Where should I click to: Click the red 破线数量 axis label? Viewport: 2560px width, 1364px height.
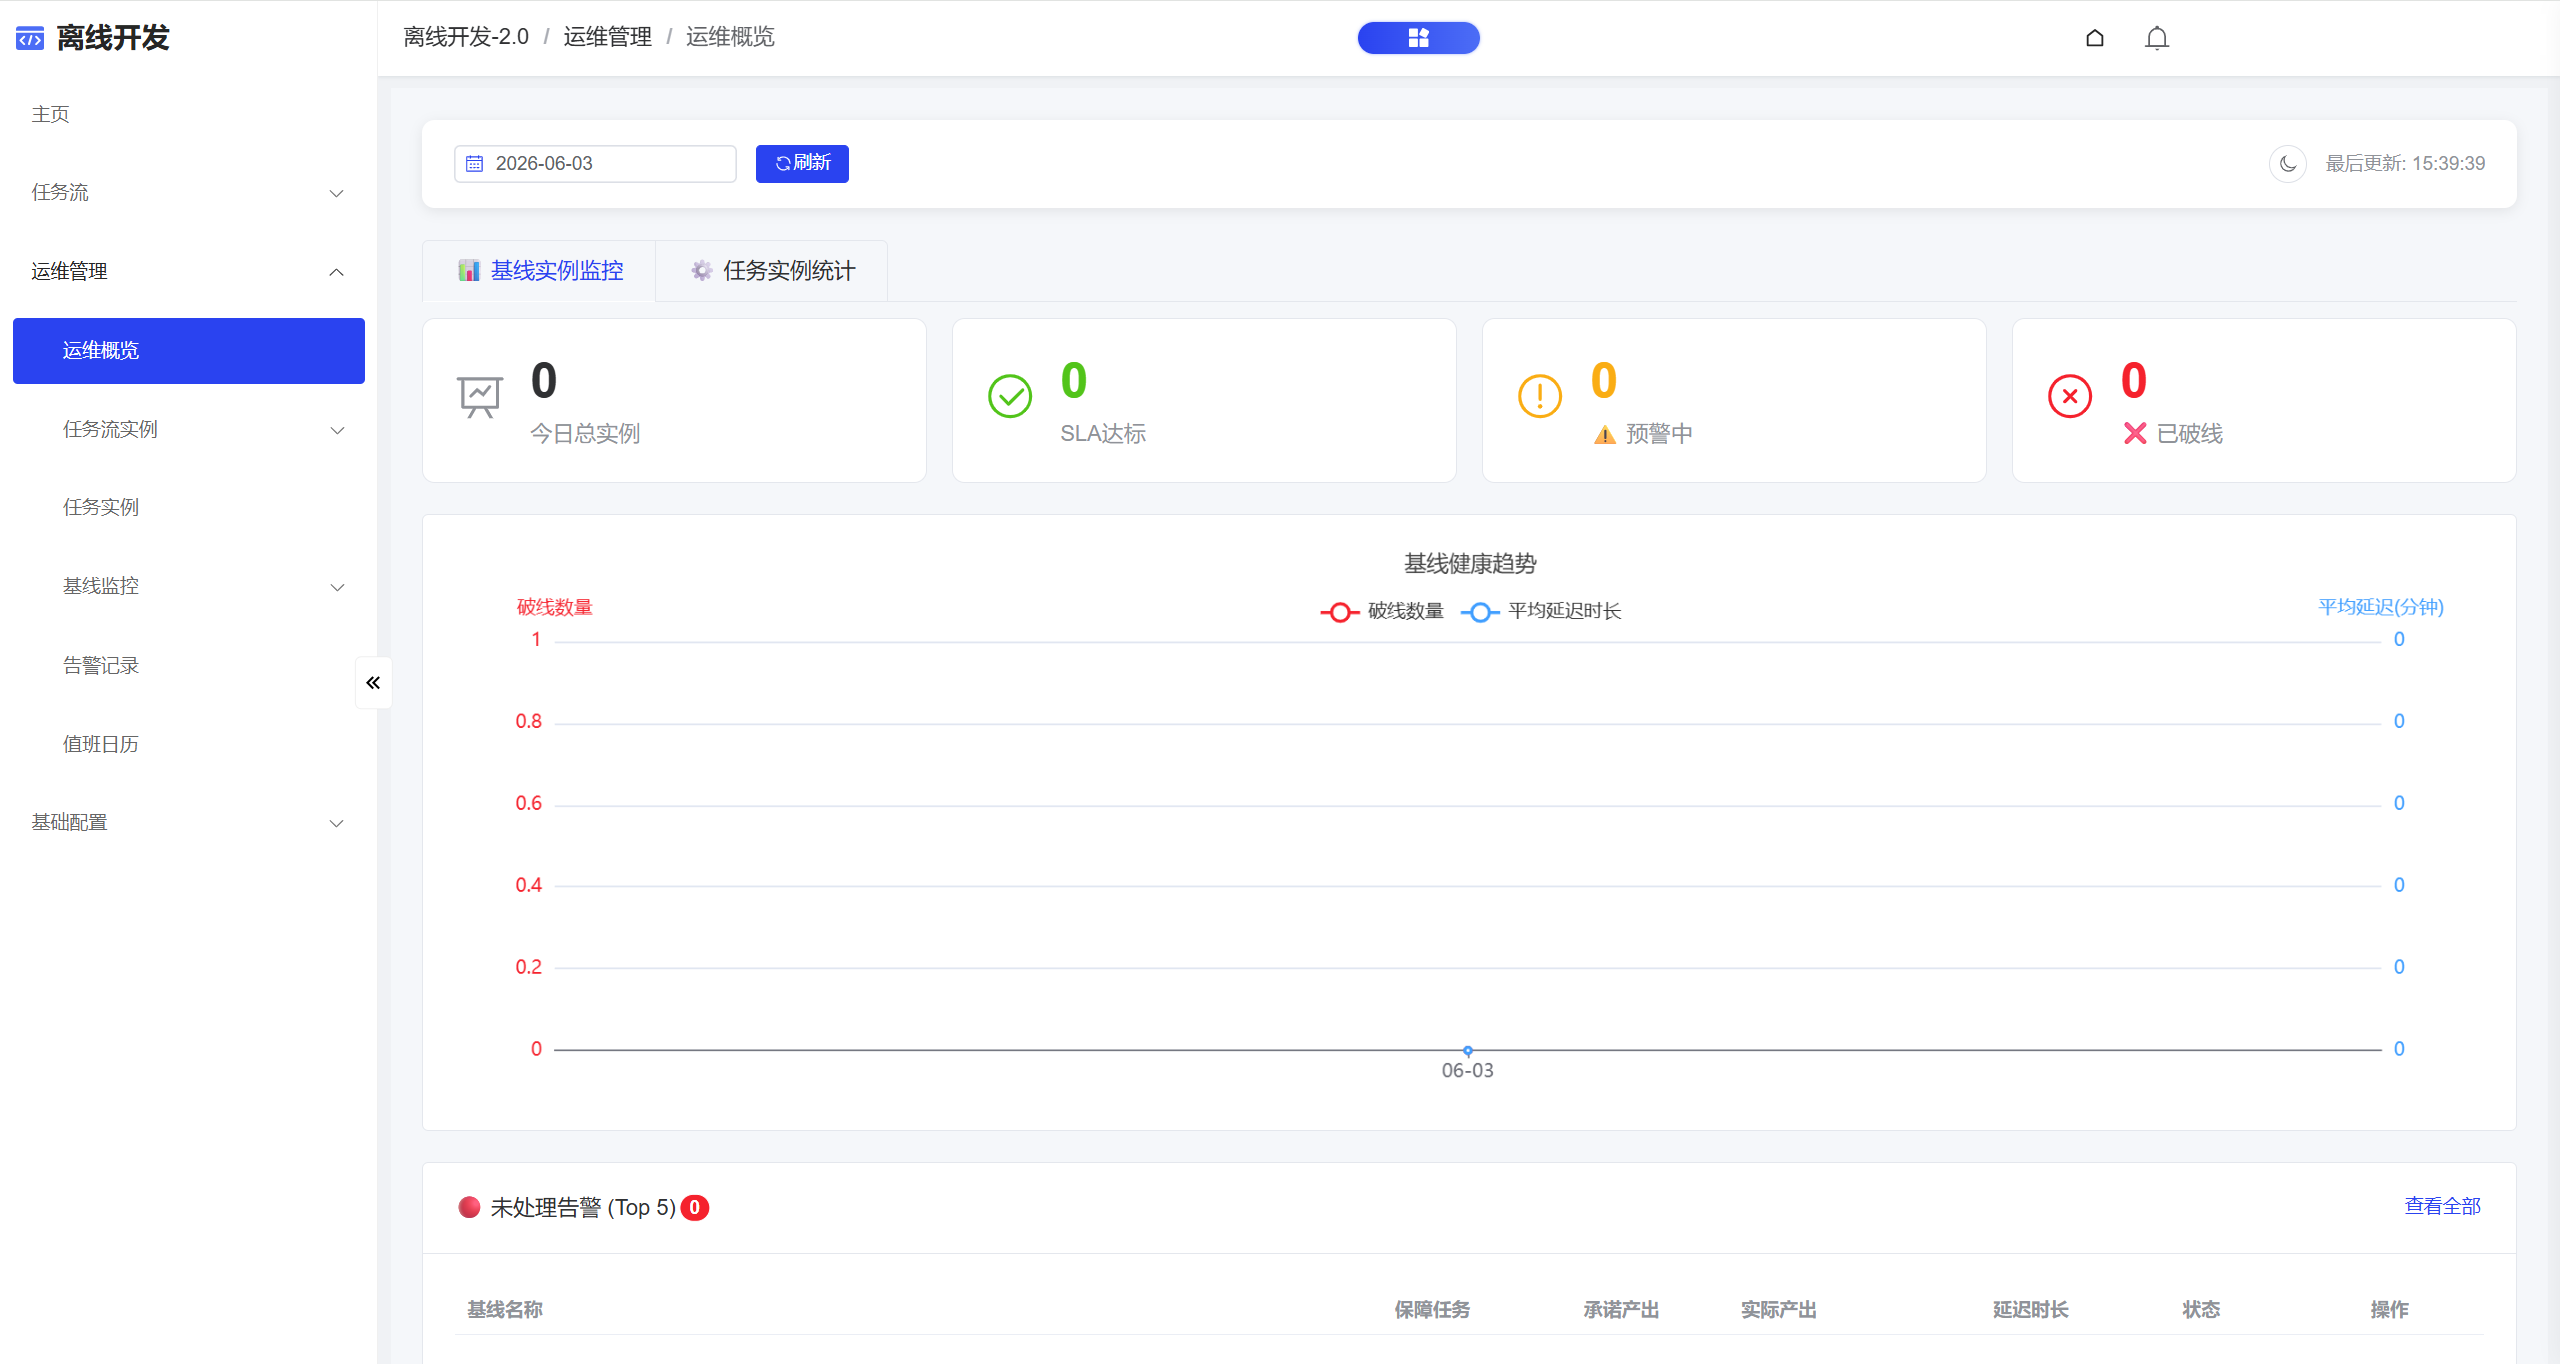[x=555, y=607]
